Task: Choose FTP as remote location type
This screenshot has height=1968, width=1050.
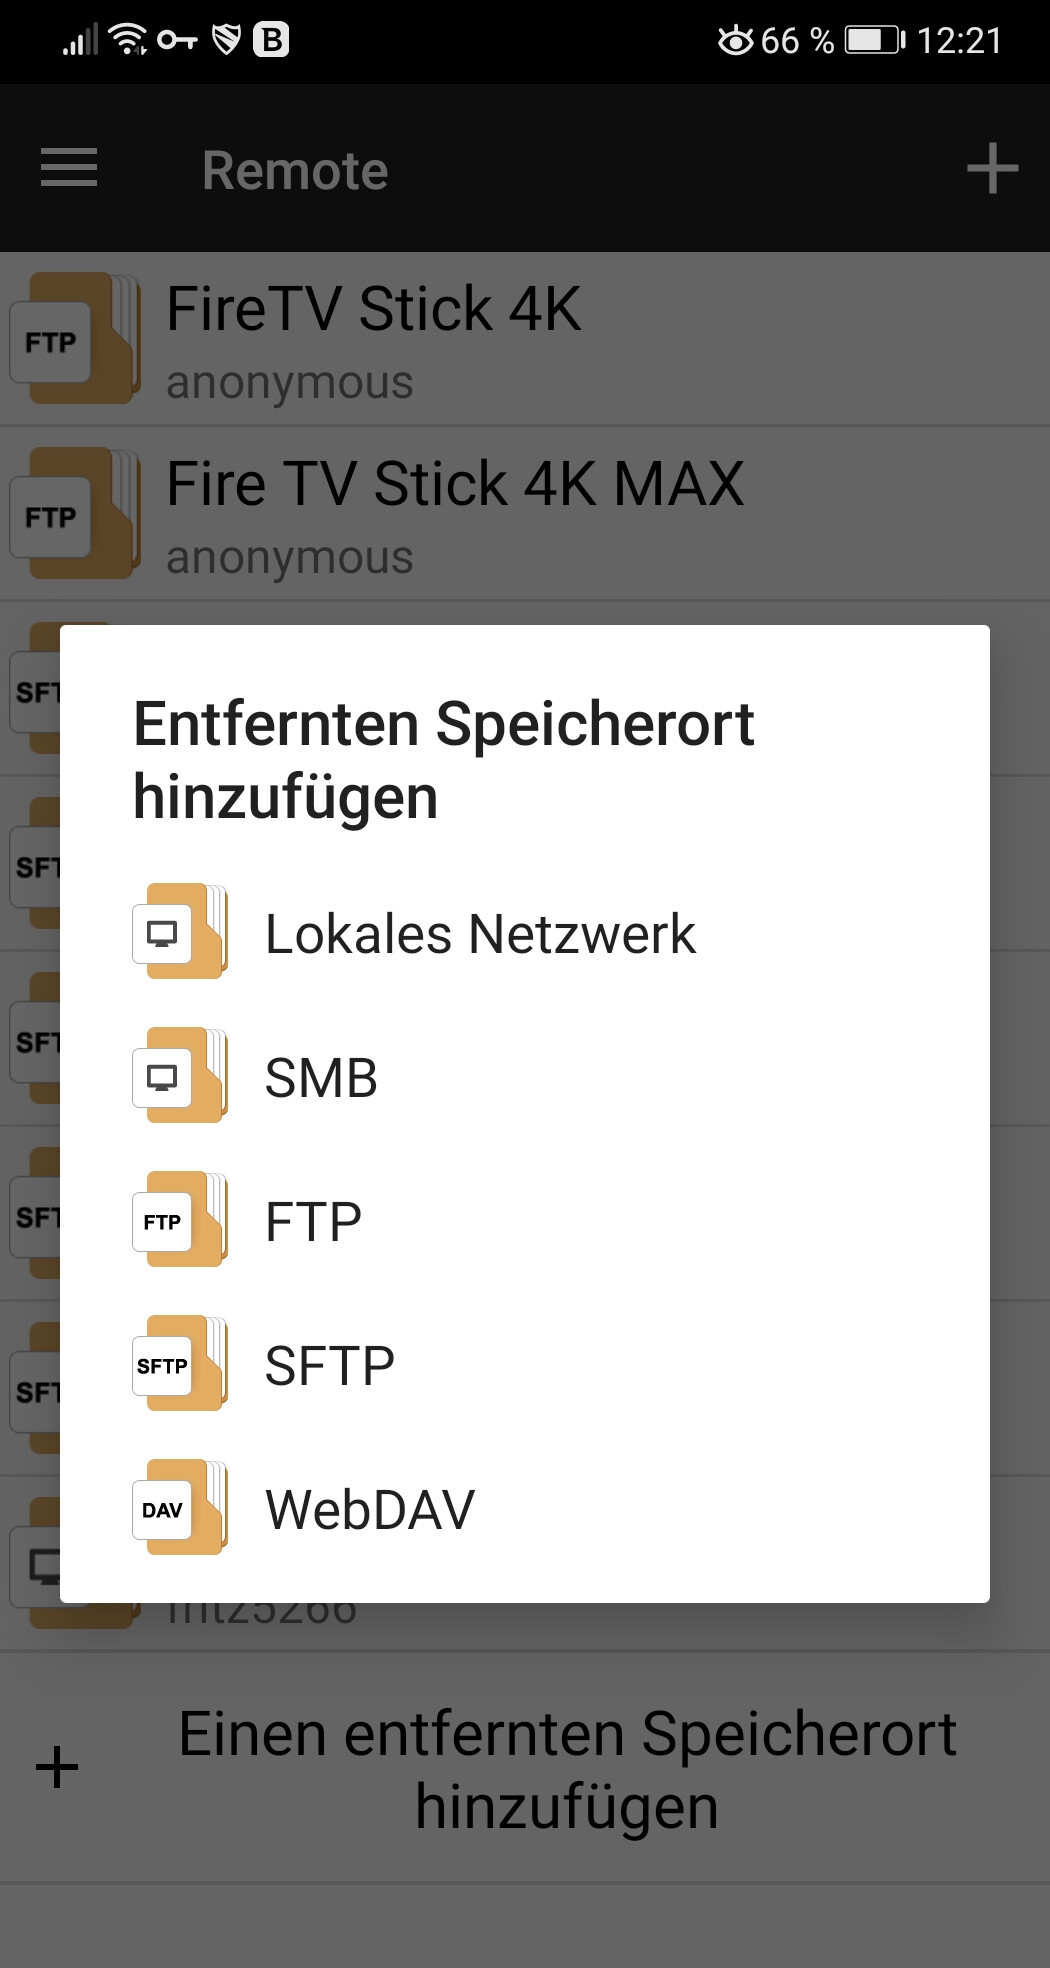Action: (x=313, y=1222)
